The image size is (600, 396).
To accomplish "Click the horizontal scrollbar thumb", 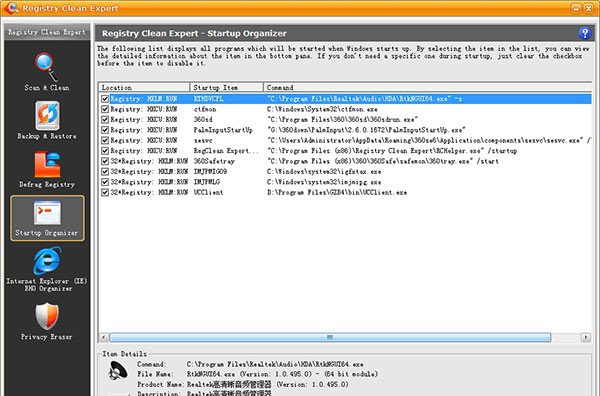I will tap(330, 337).
